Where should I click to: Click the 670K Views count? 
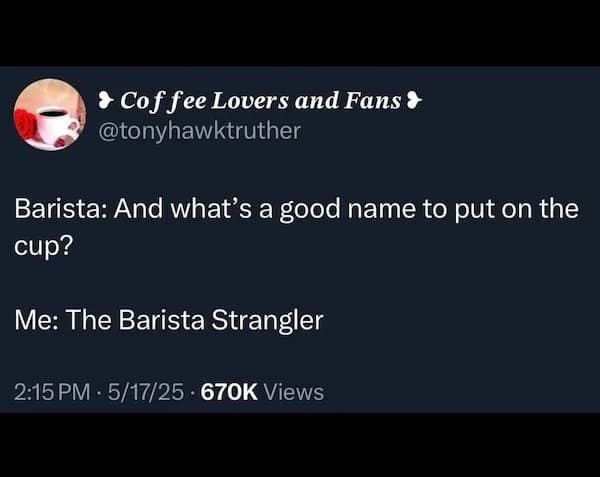(x=262, y=392)
